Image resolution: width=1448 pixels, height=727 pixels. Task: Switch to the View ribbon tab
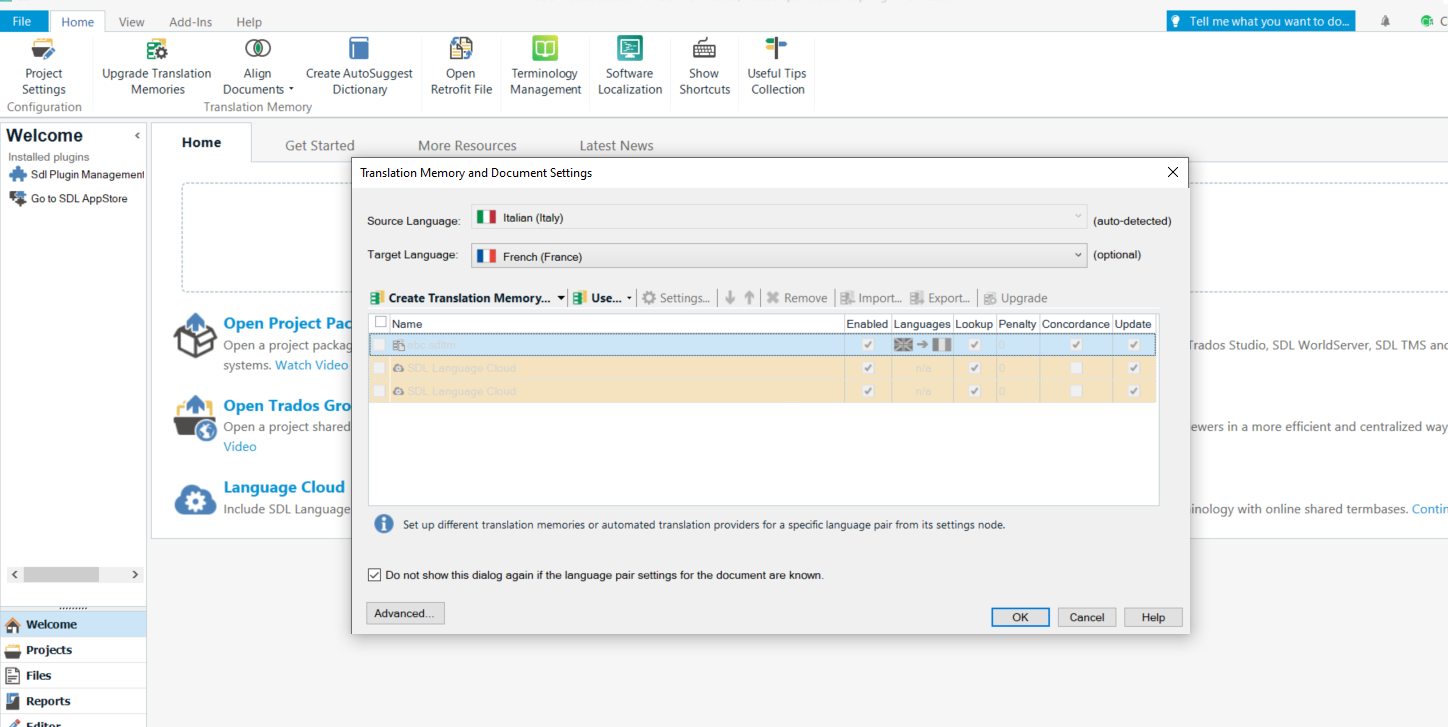click(131, 22)
